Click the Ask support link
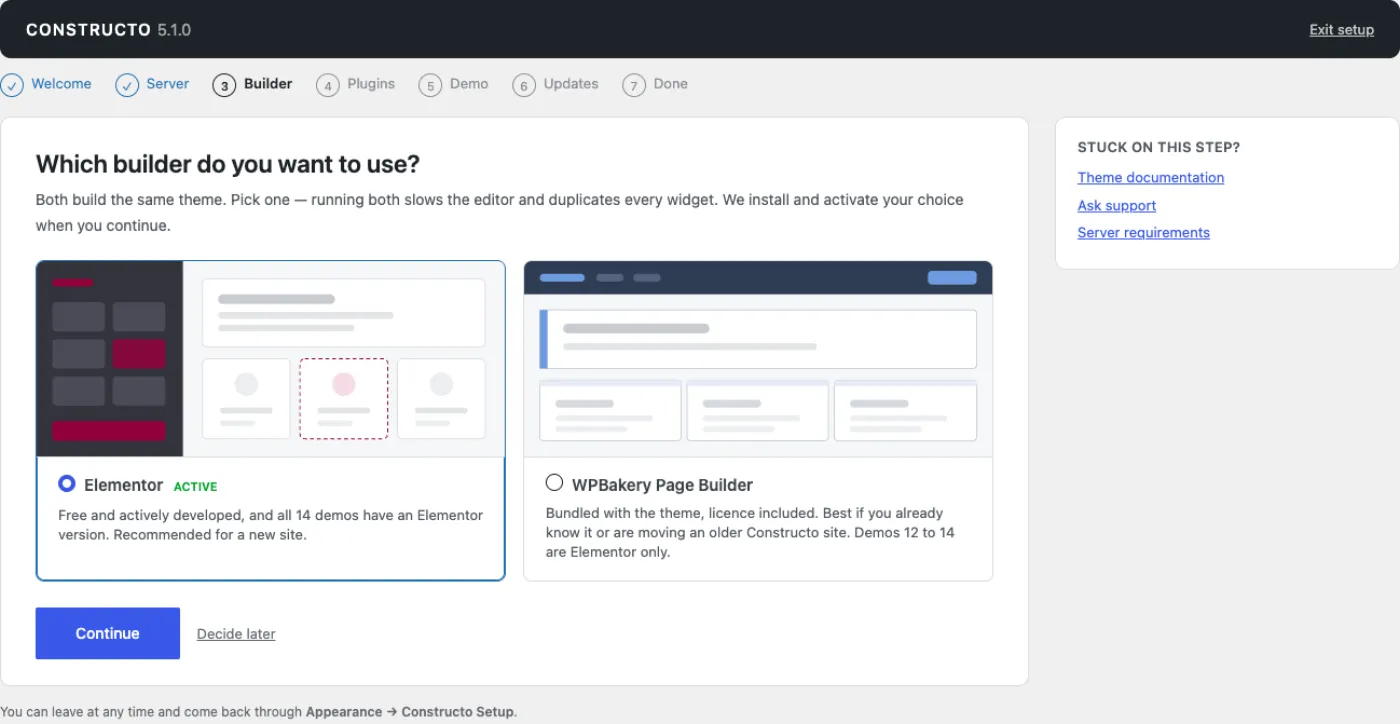This screenshot has width=1400, height=724. click(x=1117, y=205)
